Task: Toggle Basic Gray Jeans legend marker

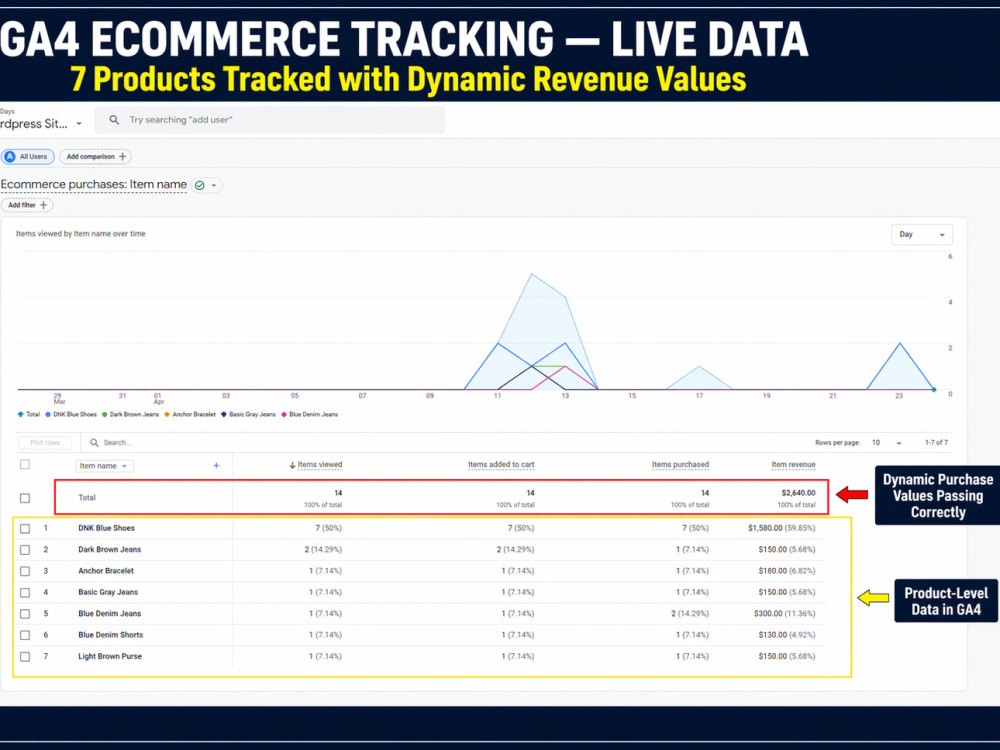Action: (224, 415)
